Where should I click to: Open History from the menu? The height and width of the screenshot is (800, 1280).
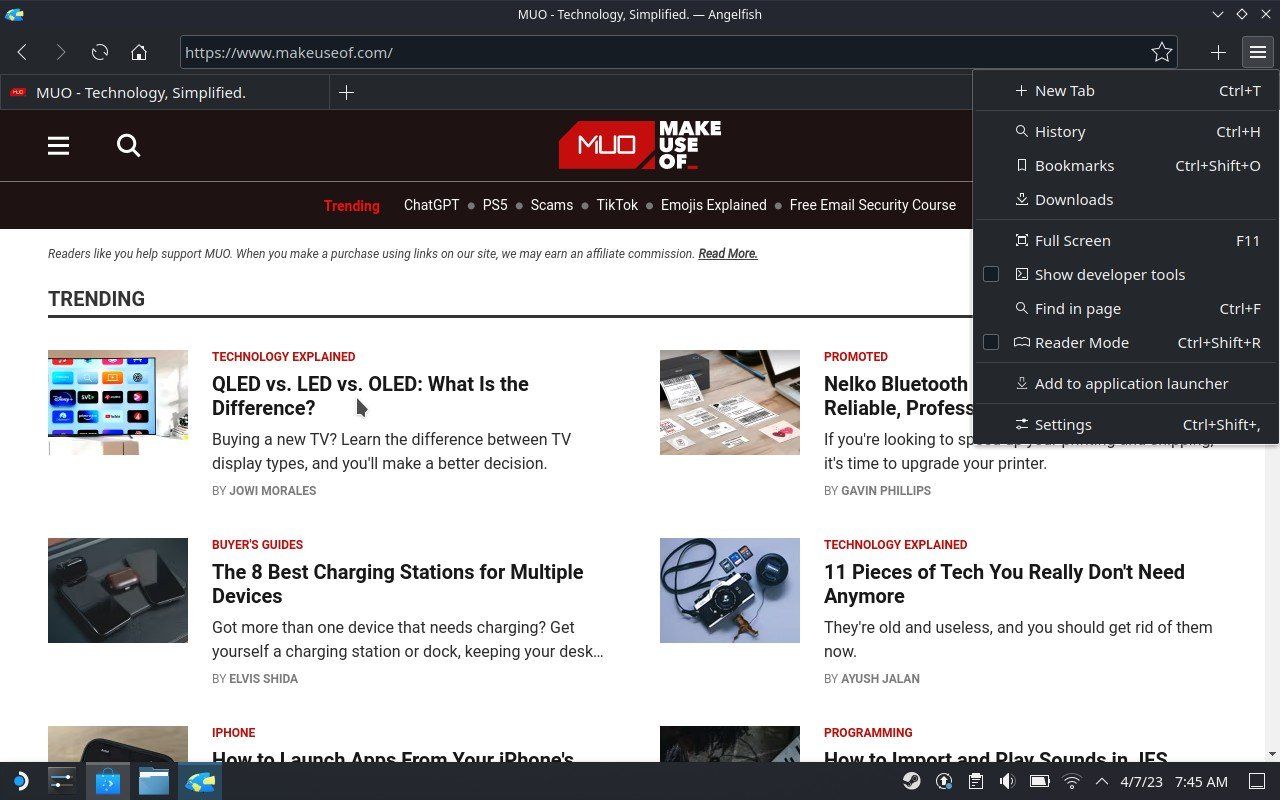point(1126,131)
